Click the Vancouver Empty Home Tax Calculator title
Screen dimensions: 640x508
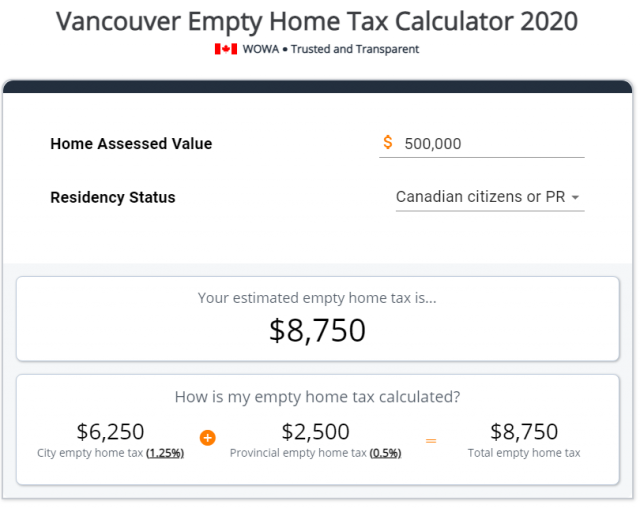(317, 21)
